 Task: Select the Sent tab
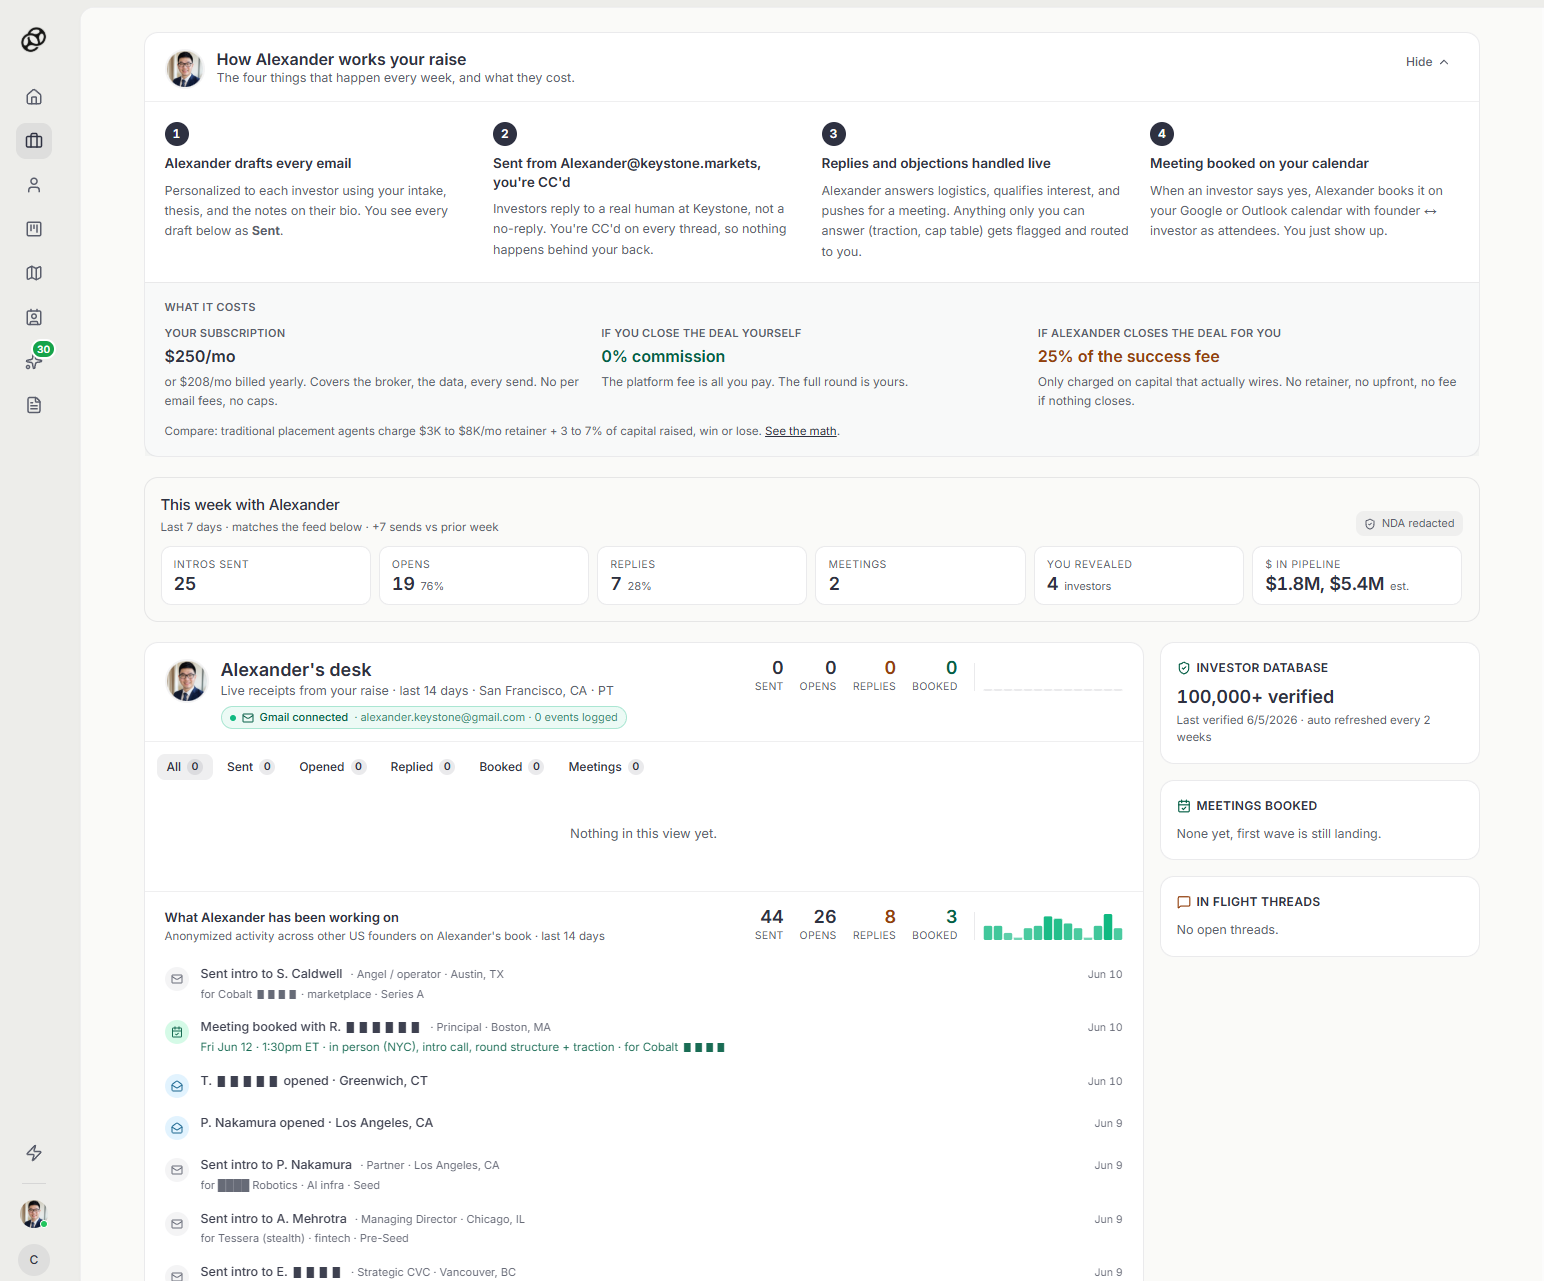coord(250,767)
